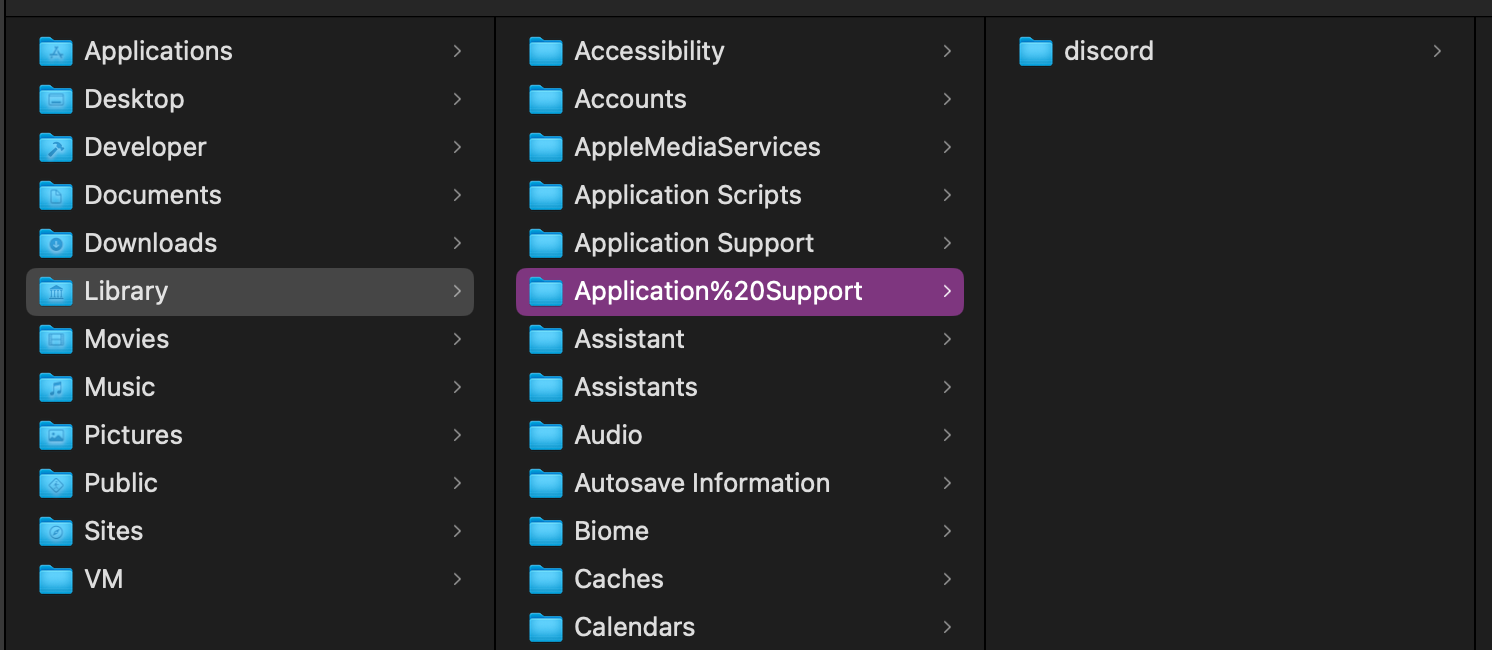The width and height of the screenshot is (1492, 650).
Task: Click the Desktop folder icon
Action: point(56,99)
